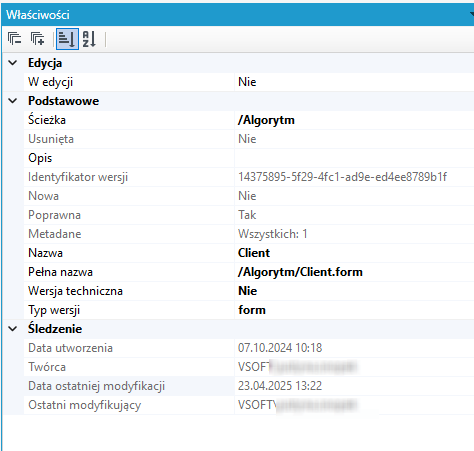Open the Właściwości panel dropdown arrow
The width and height of the screenshot is (474, 451).
(x=472, y=14)
